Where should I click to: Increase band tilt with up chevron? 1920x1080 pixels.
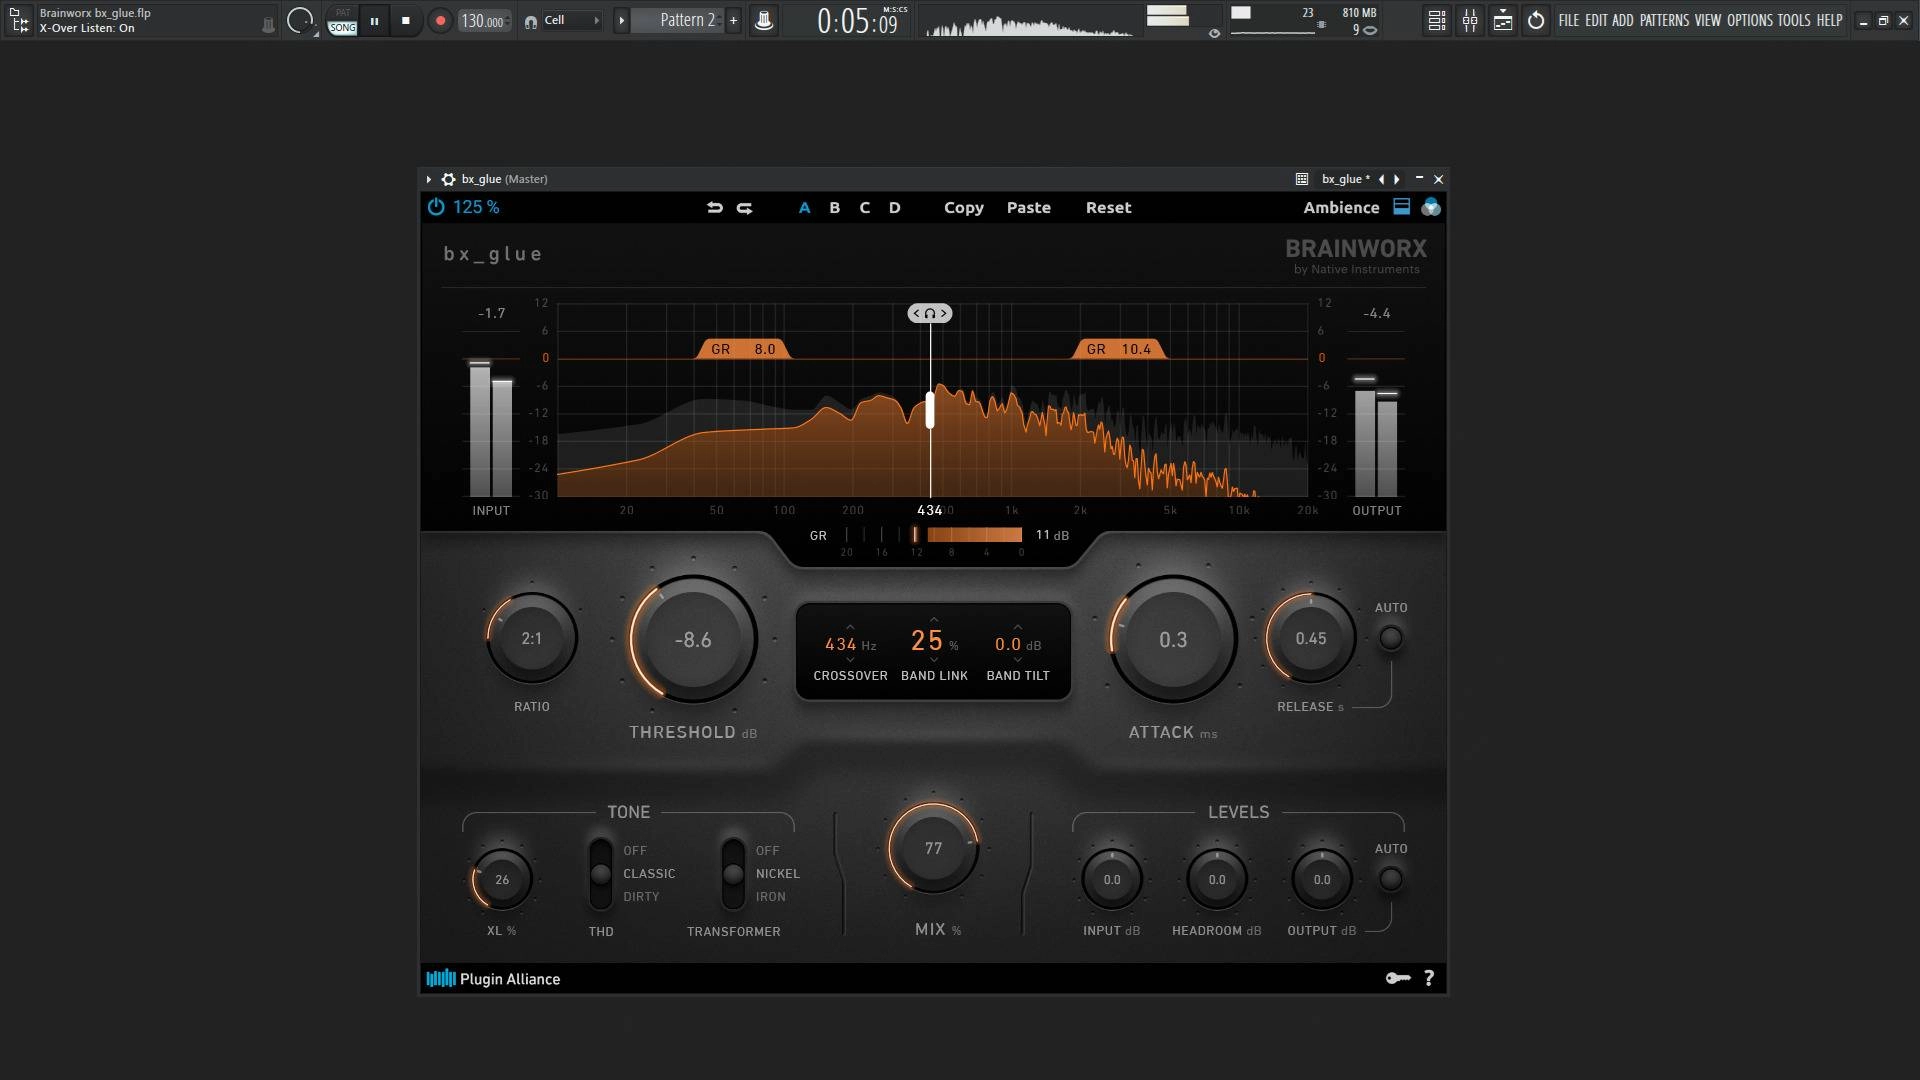pos(1018,627)
